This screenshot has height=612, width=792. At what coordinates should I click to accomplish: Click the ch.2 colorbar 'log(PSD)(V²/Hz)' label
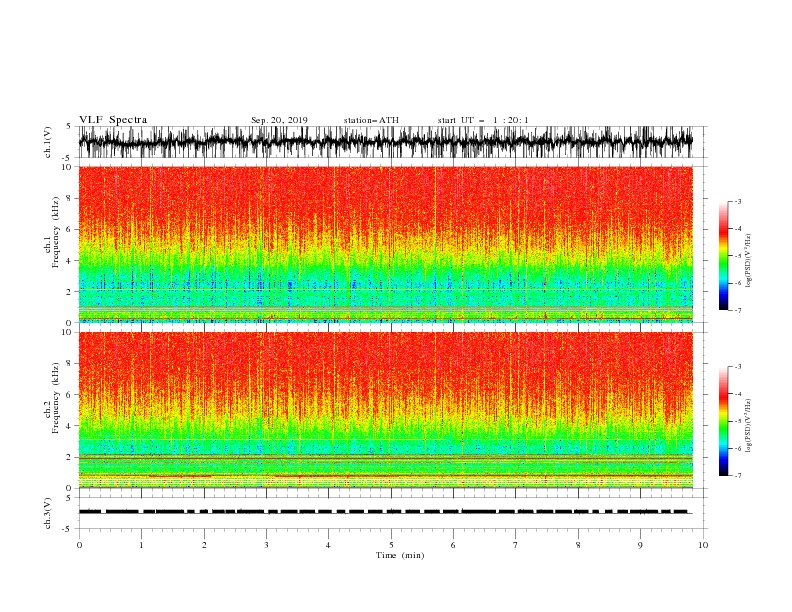pyautogui.click(x=749, y=426)
